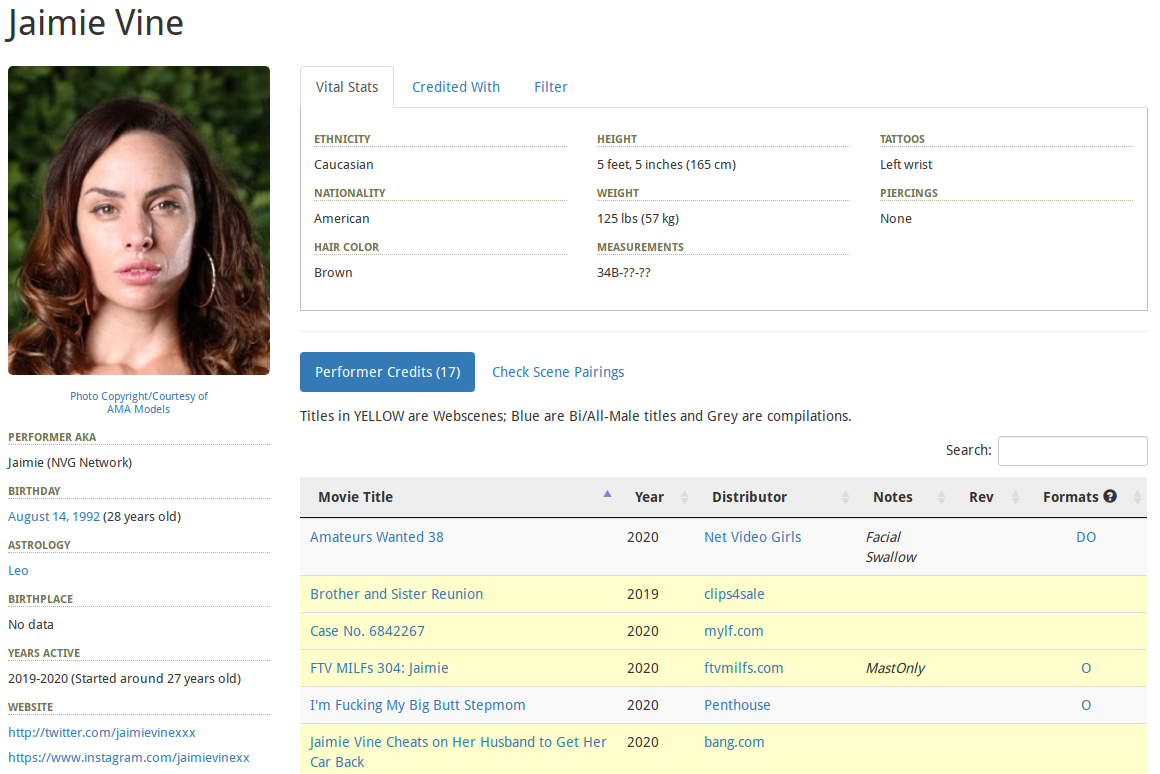The height and width of the screenshot is (774, 1160).
Task: Open the Net Video Girls distributor link
Action: (752, 537)
